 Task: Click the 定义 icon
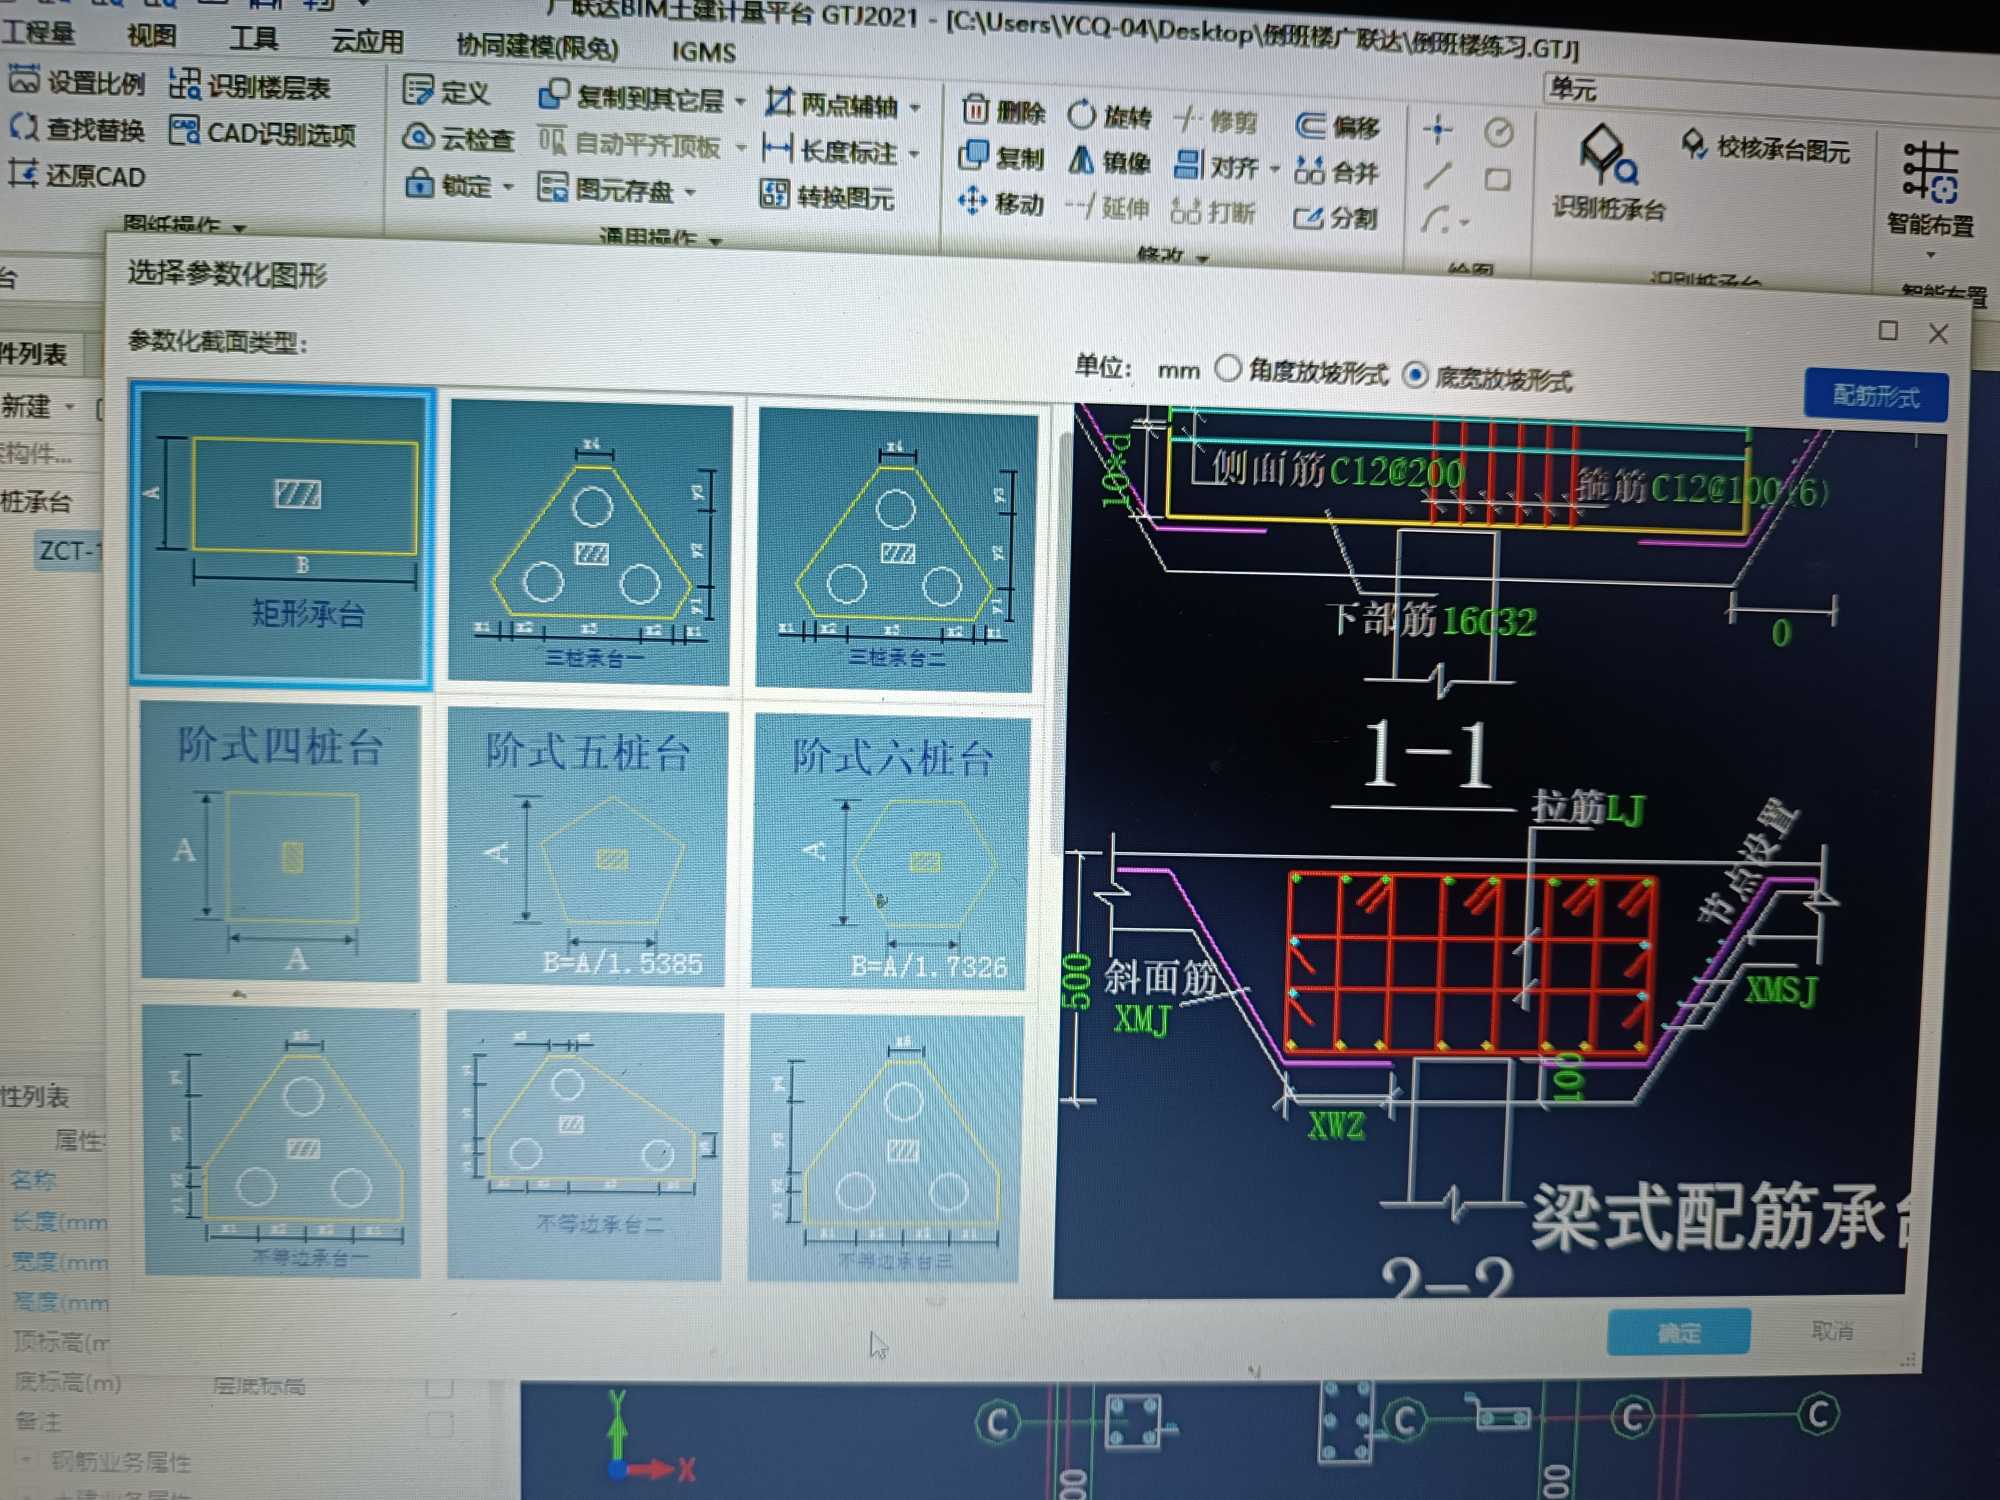418,90
